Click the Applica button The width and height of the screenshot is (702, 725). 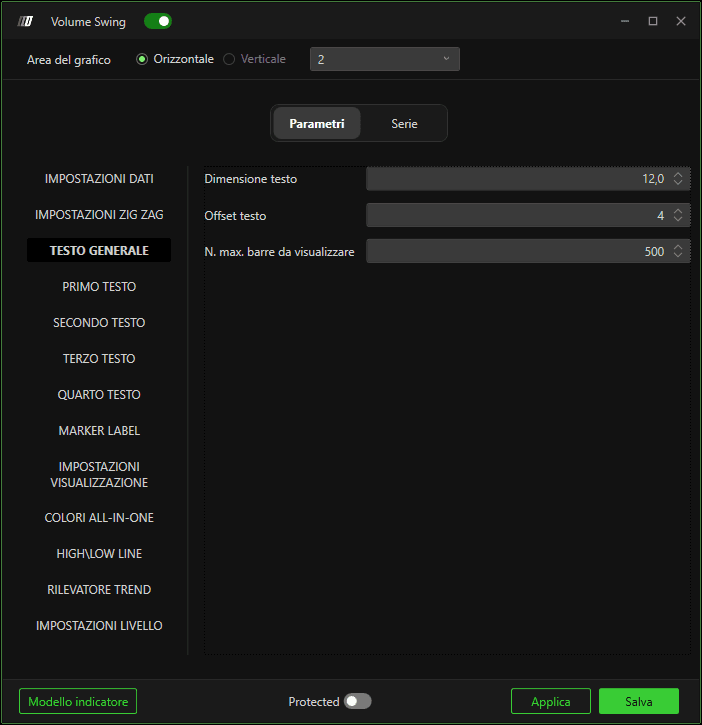[x=551, y=701]
